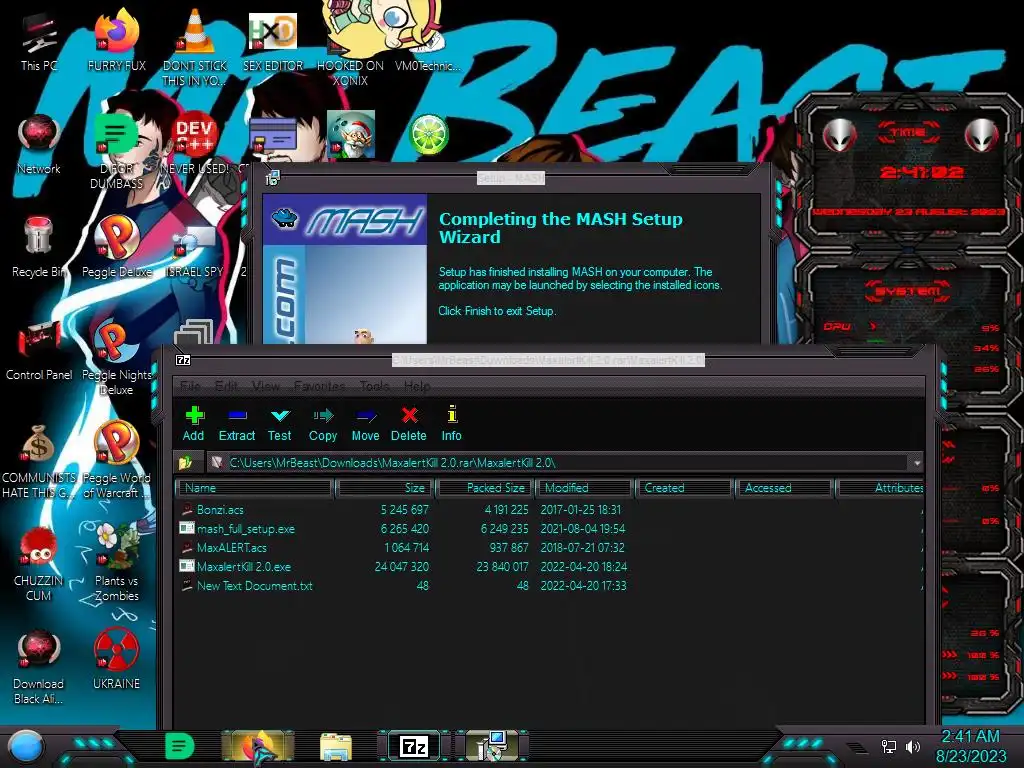Open the DEV C++ desktop icon

click(195, 135)
